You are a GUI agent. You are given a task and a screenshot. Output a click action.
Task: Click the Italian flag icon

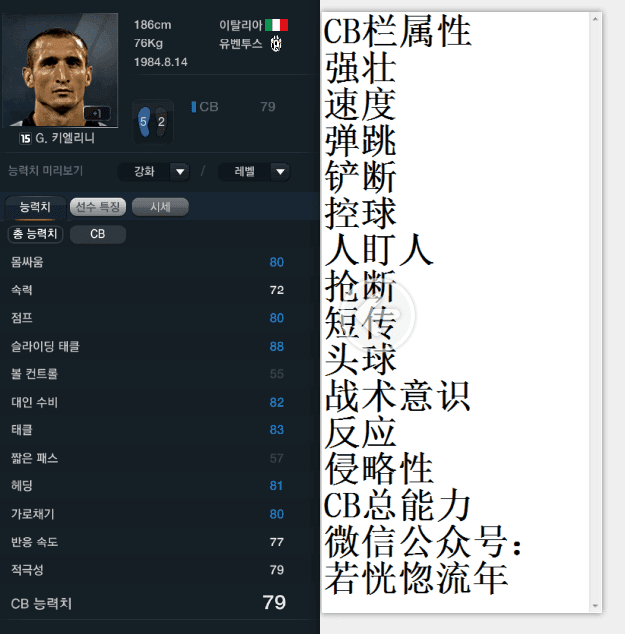click(x=277, y=25)
